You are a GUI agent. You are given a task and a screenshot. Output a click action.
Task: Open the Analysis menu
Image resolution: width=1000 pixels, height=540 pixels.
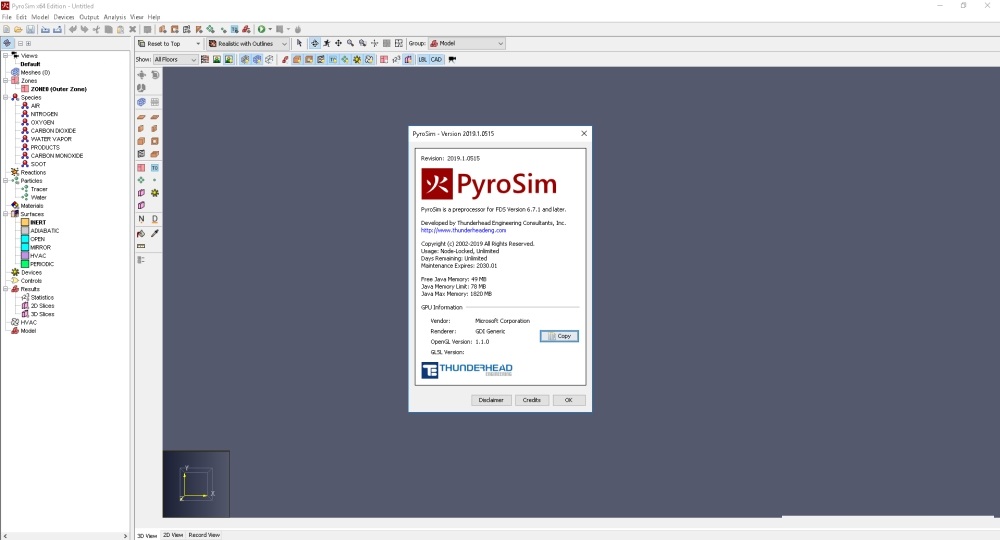(115, 17)
